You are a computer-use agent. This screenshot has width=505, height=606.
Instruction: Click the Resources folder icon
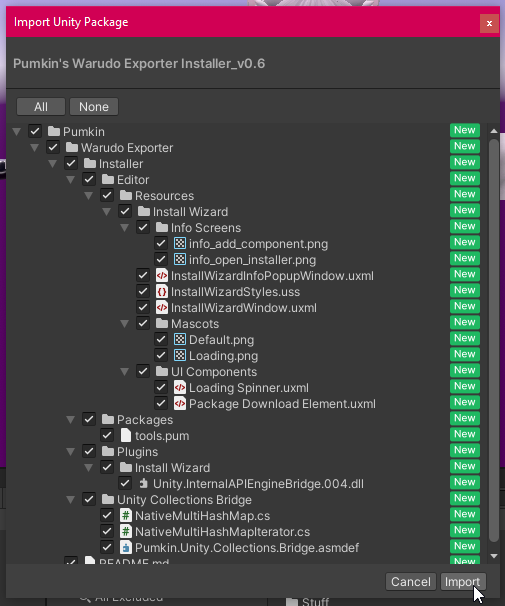pyautogui.click(x=126, y=196)
